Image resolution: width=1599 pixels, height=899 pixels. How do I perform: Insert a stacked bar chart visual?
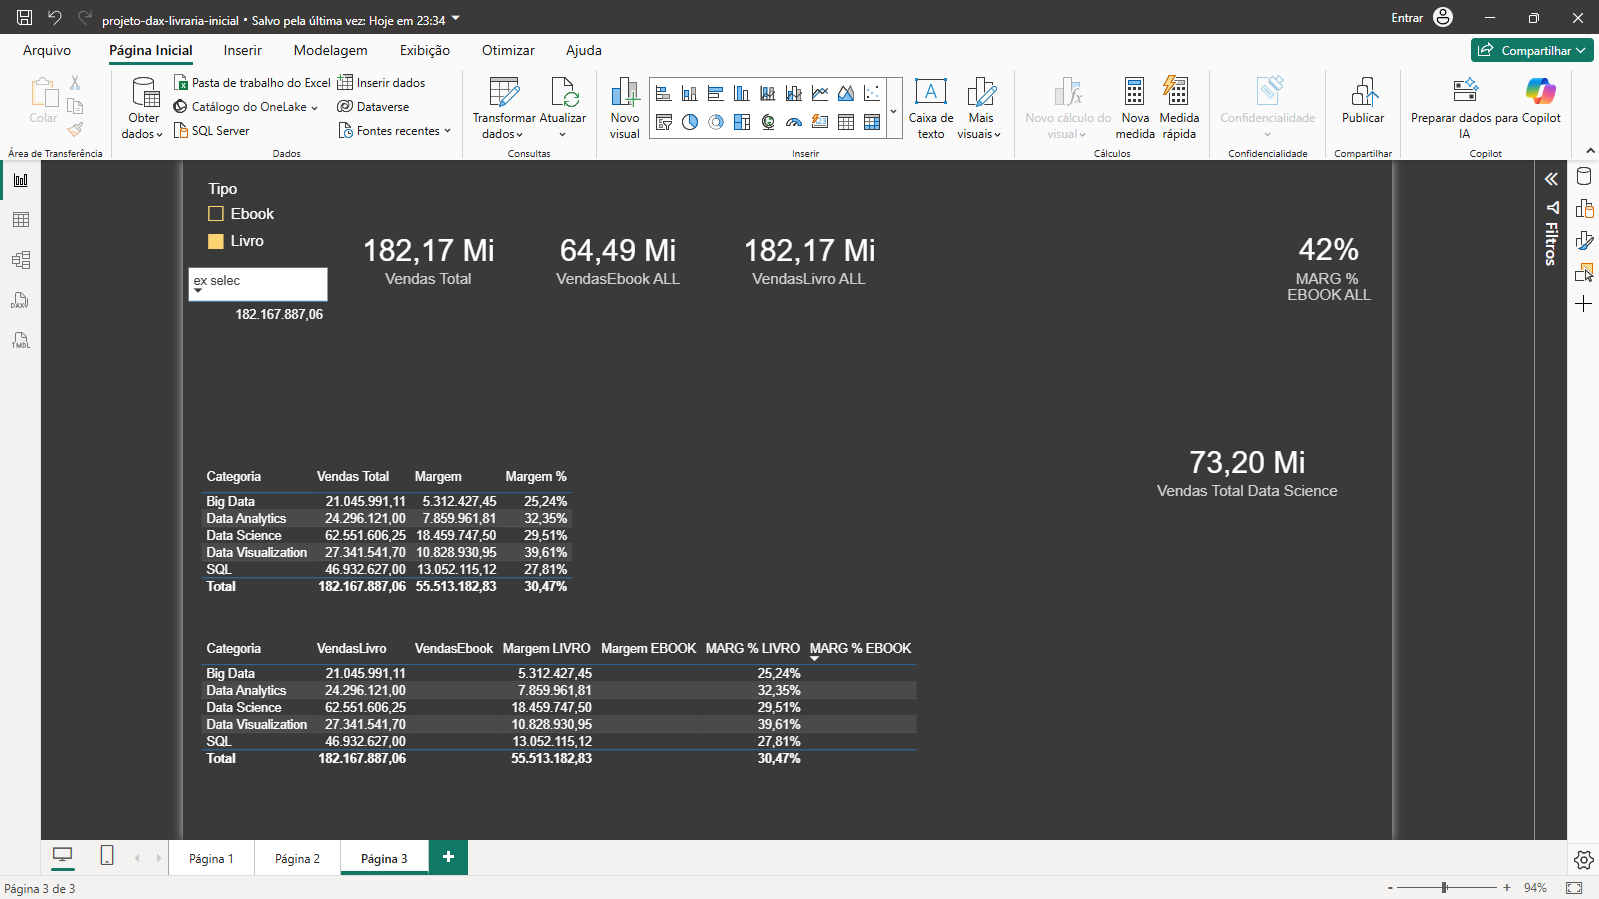pos(663,94)
